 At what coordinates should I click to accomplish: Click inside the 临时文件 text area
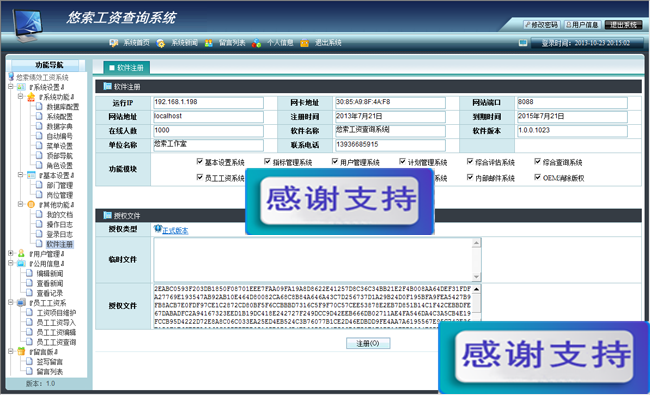click(x=313, y=260)
